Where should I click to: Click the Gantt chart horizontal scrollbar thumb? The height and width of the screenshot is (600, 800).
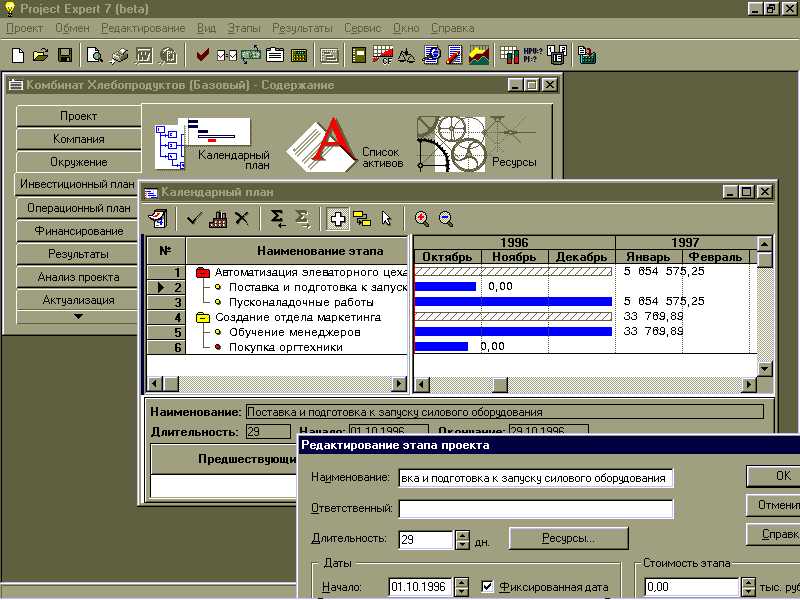pyautogui.click(x=499, y=384)
